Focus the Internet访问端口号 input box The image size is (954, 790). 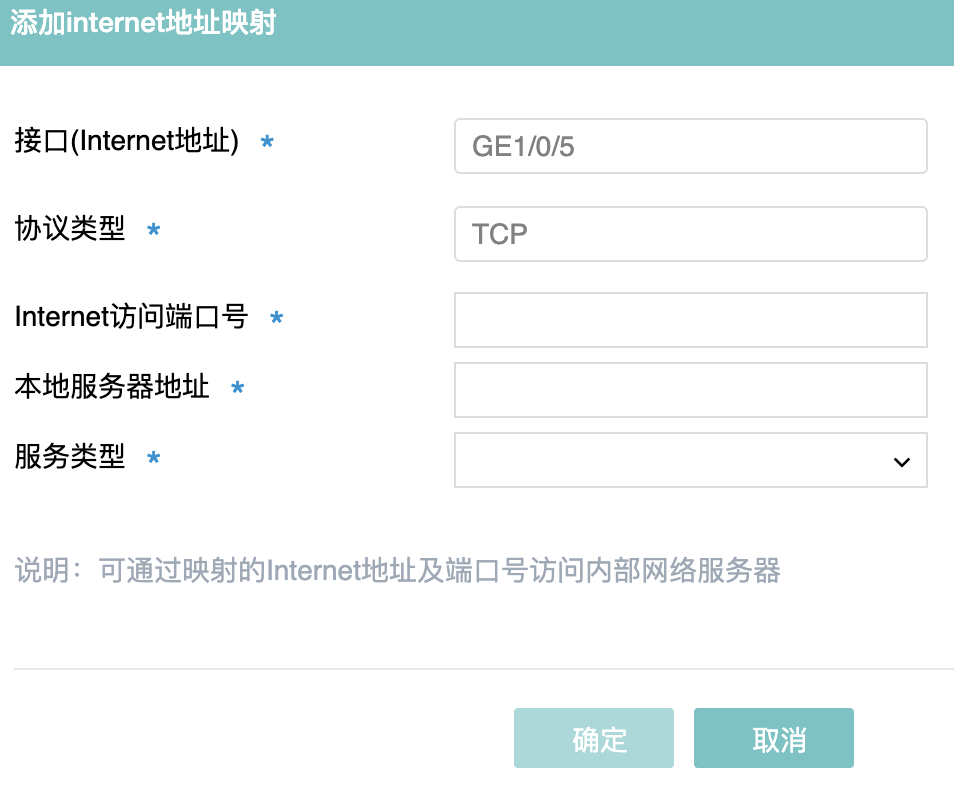690,320
